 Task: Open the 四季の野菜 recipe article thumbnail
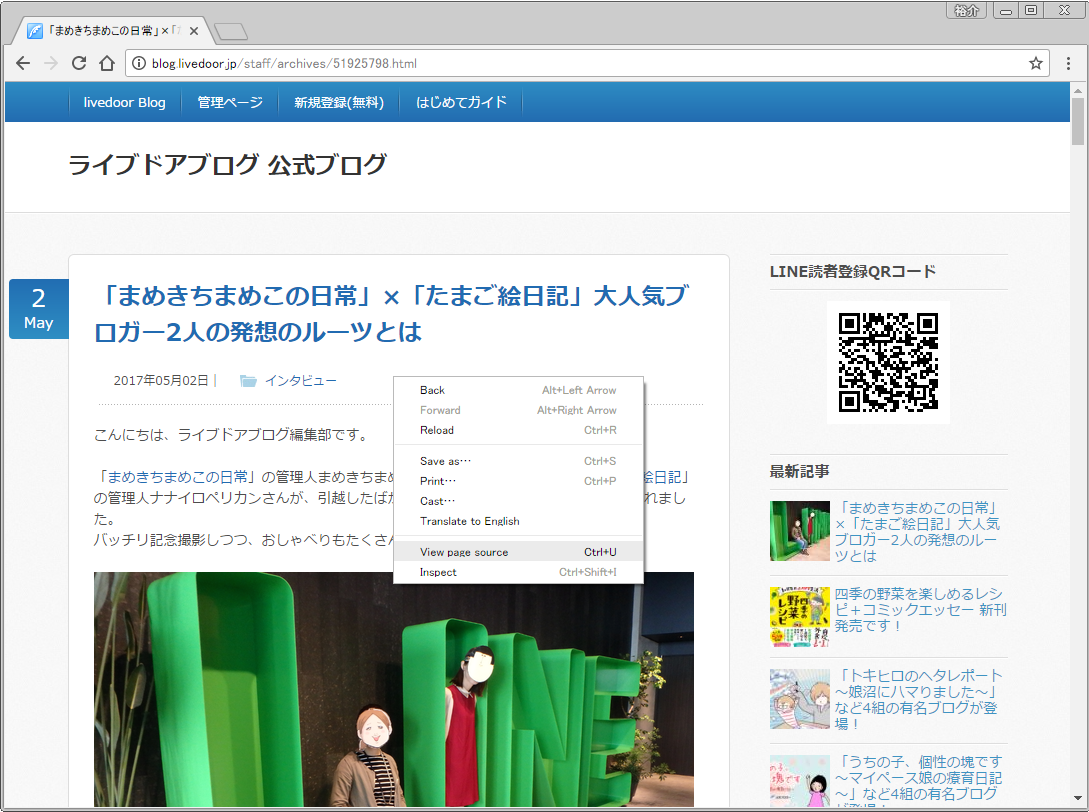pos(799,617)
